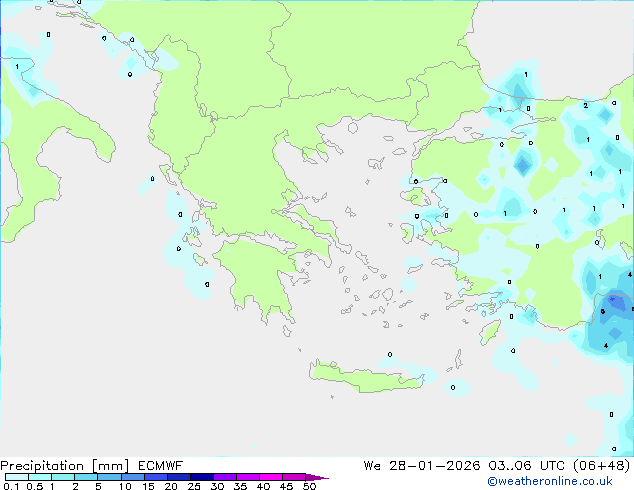
Task: Click the "50" legend scale label
Action: pos(309,486)
